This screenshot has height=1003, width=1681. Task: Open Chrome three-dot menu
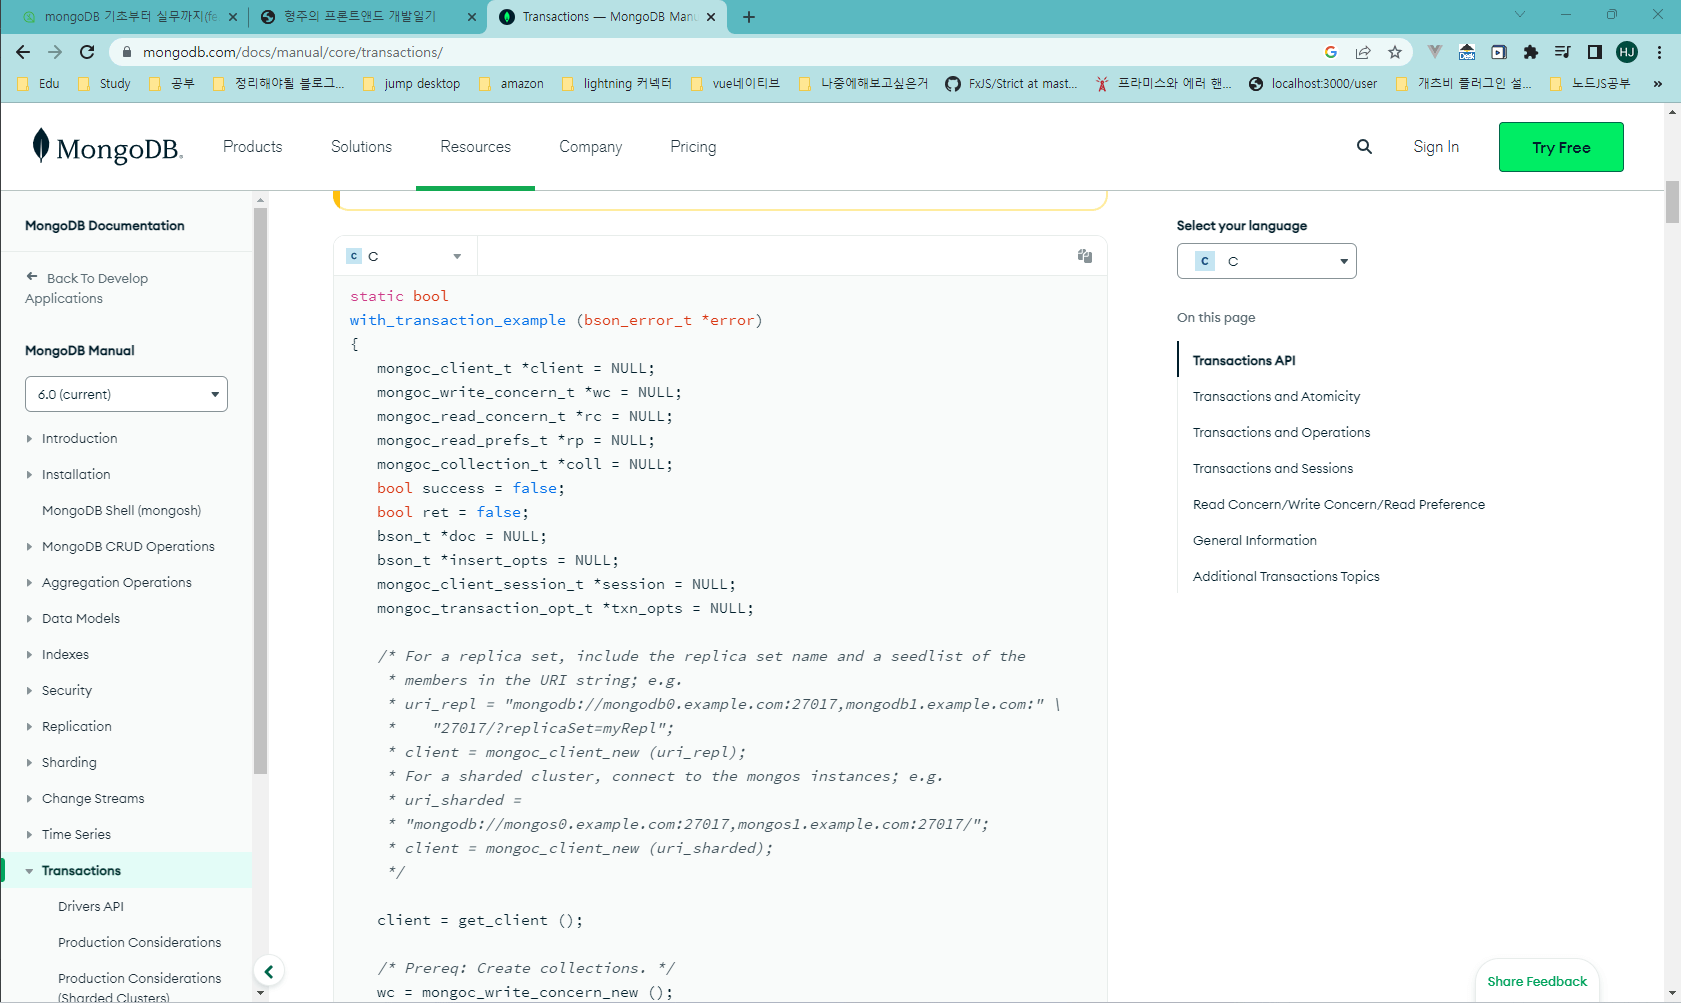[x=1659, y=52]
